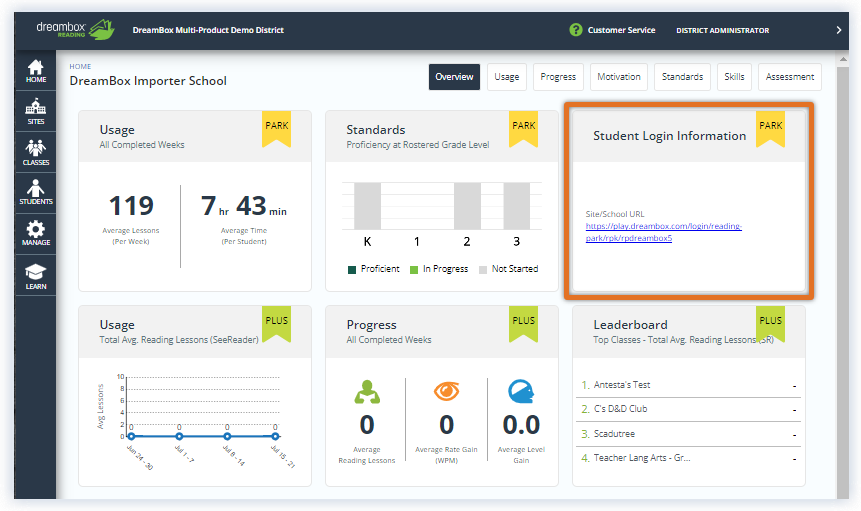Click the 0.0 Average Level Gain value
Viewport: 861px width, 511px height.
click(x=521, y=425)
